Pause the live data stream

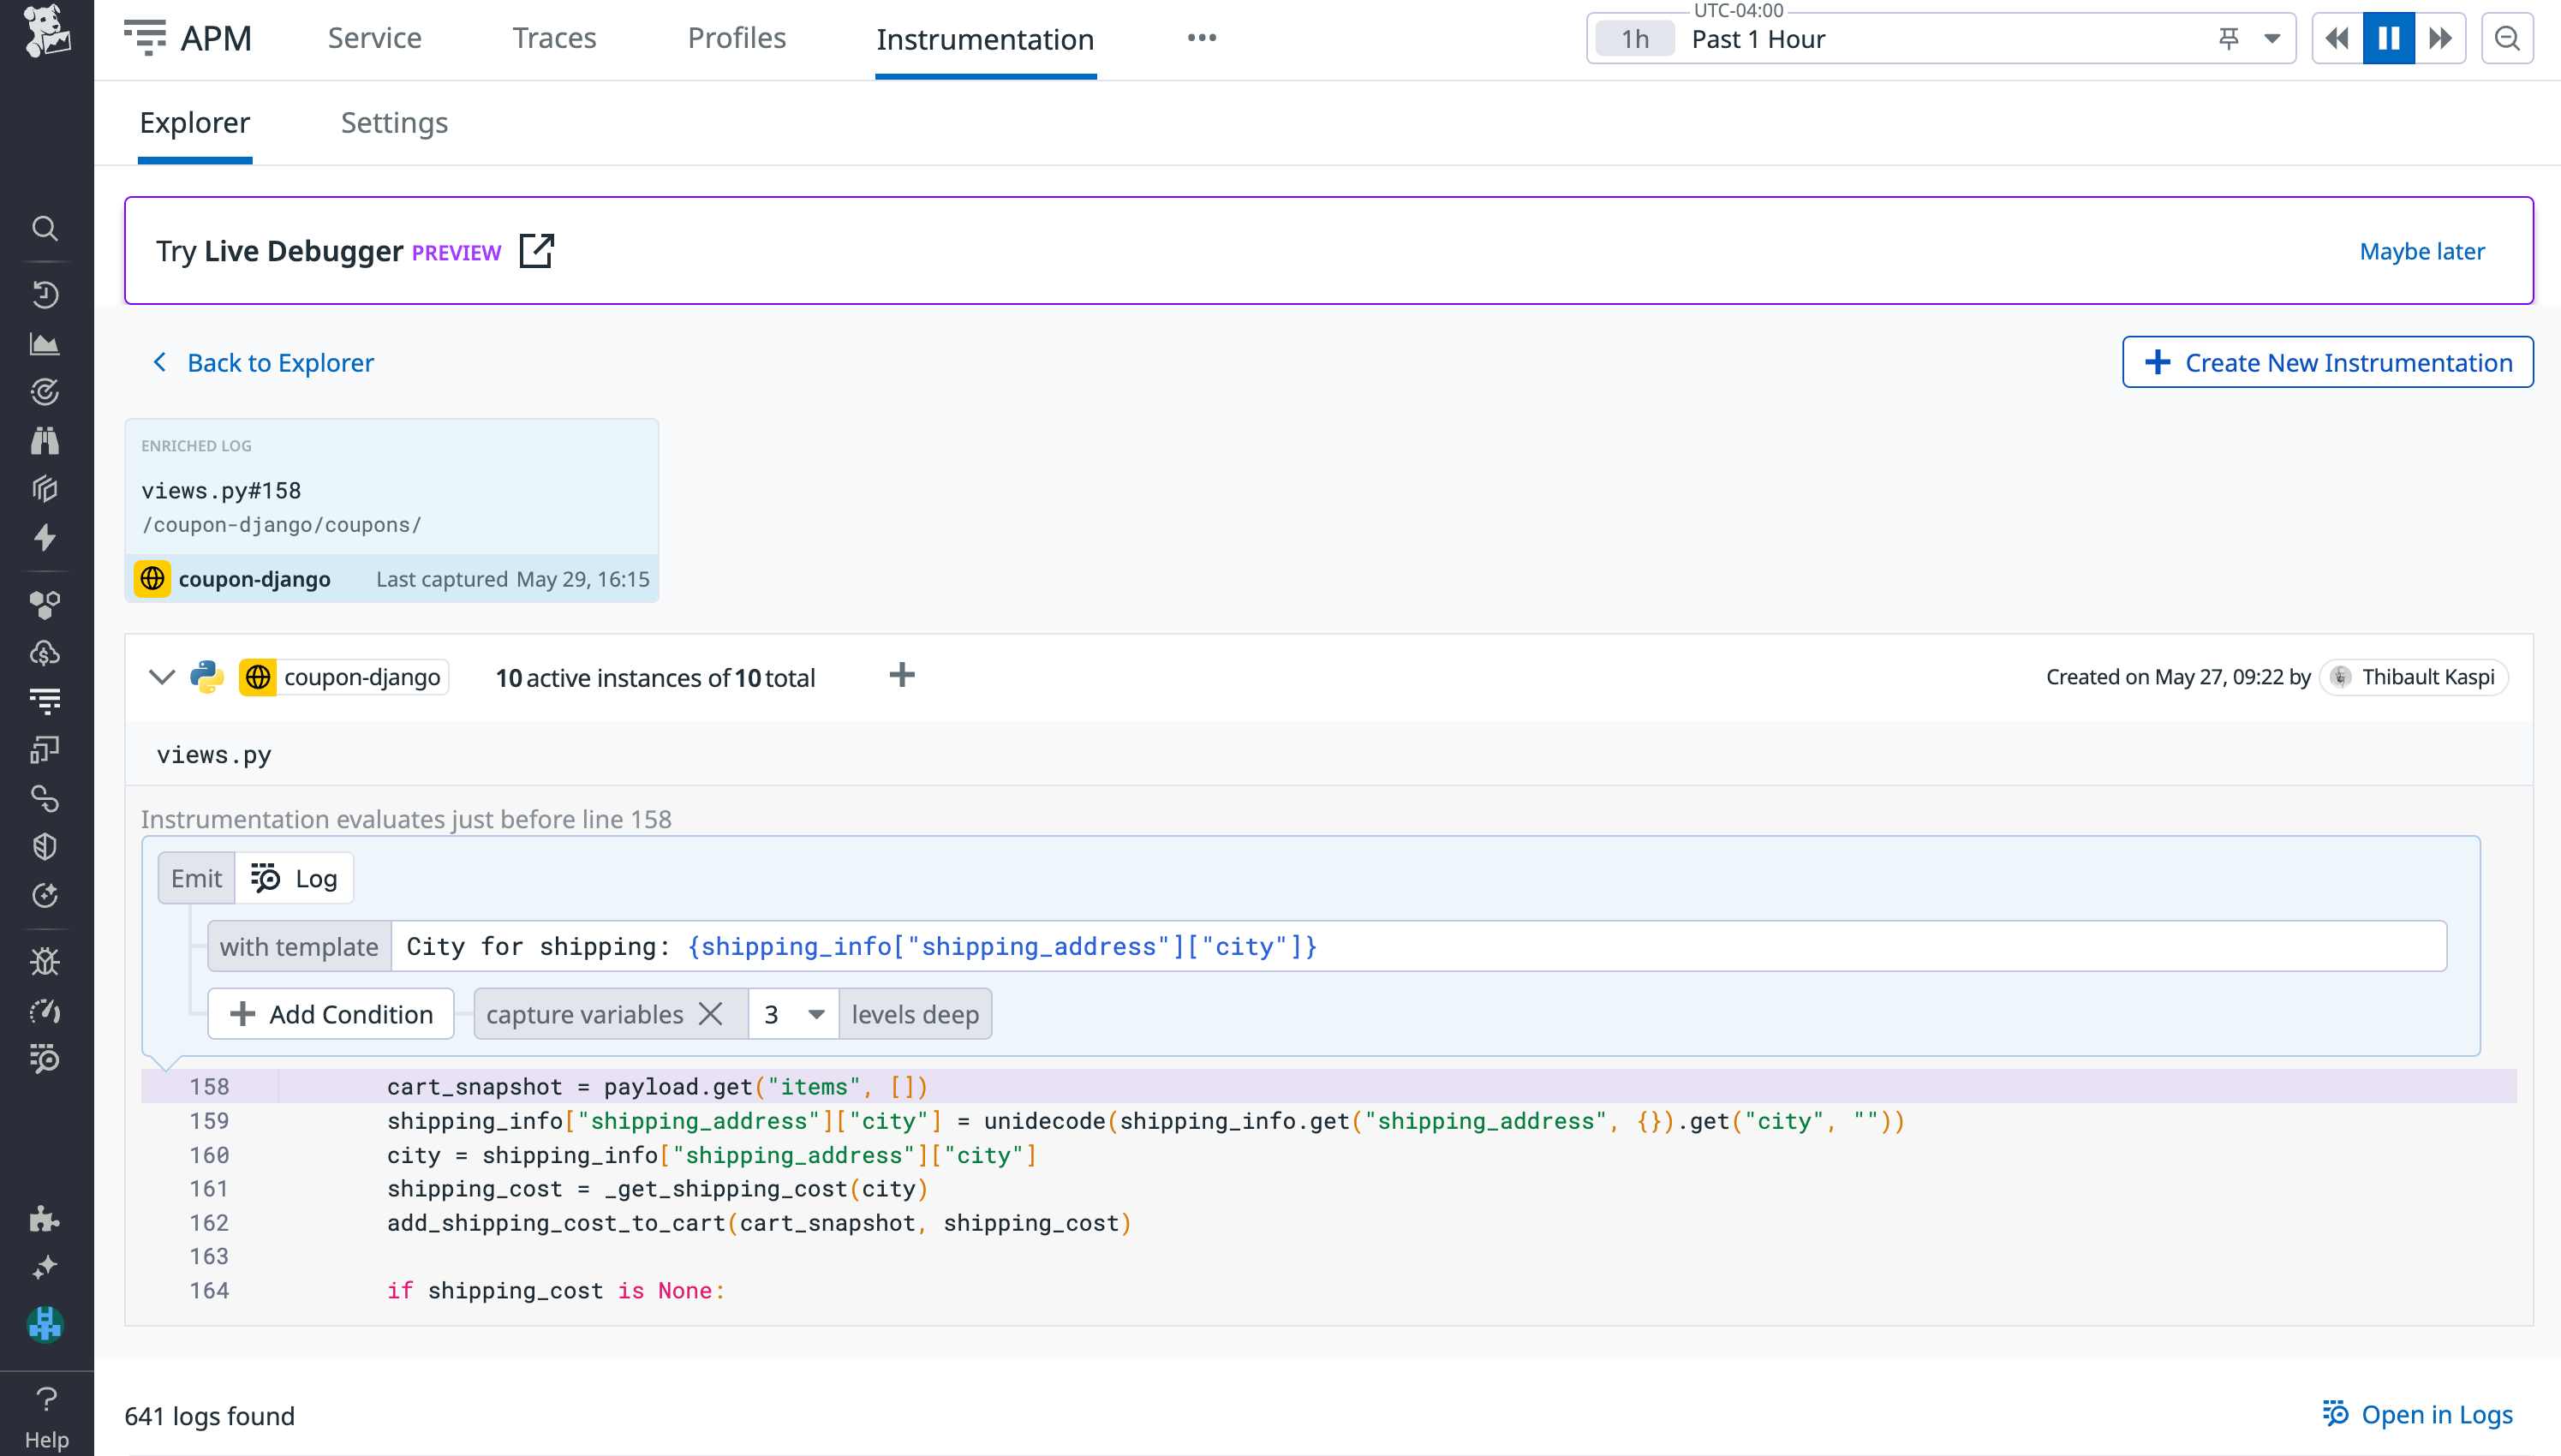(2387, 37)
